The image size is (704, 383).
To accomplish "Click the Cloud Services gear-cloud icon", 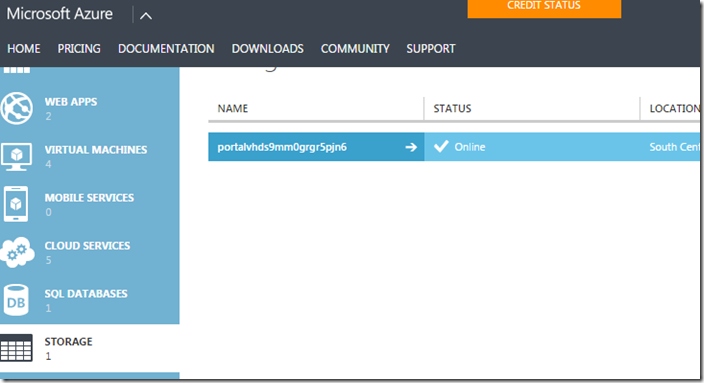I will 17,252.
